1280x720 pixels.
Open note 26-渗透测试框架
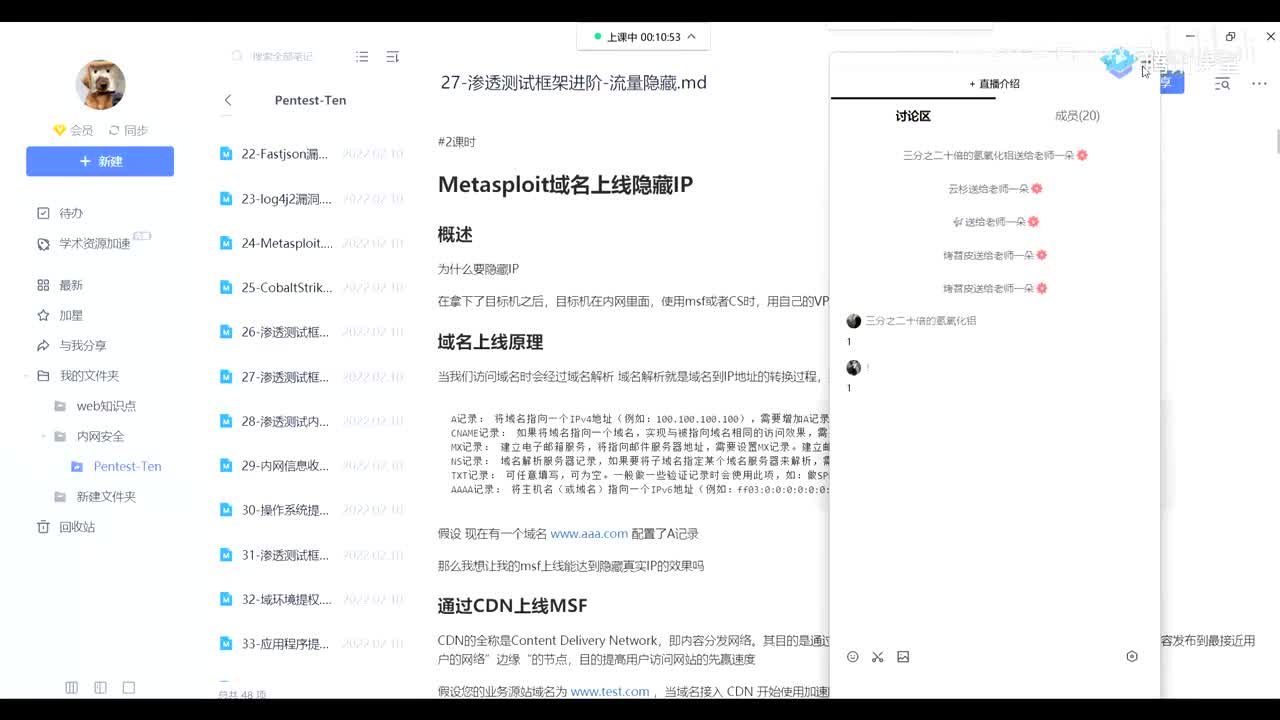click(x=310, y=332)
